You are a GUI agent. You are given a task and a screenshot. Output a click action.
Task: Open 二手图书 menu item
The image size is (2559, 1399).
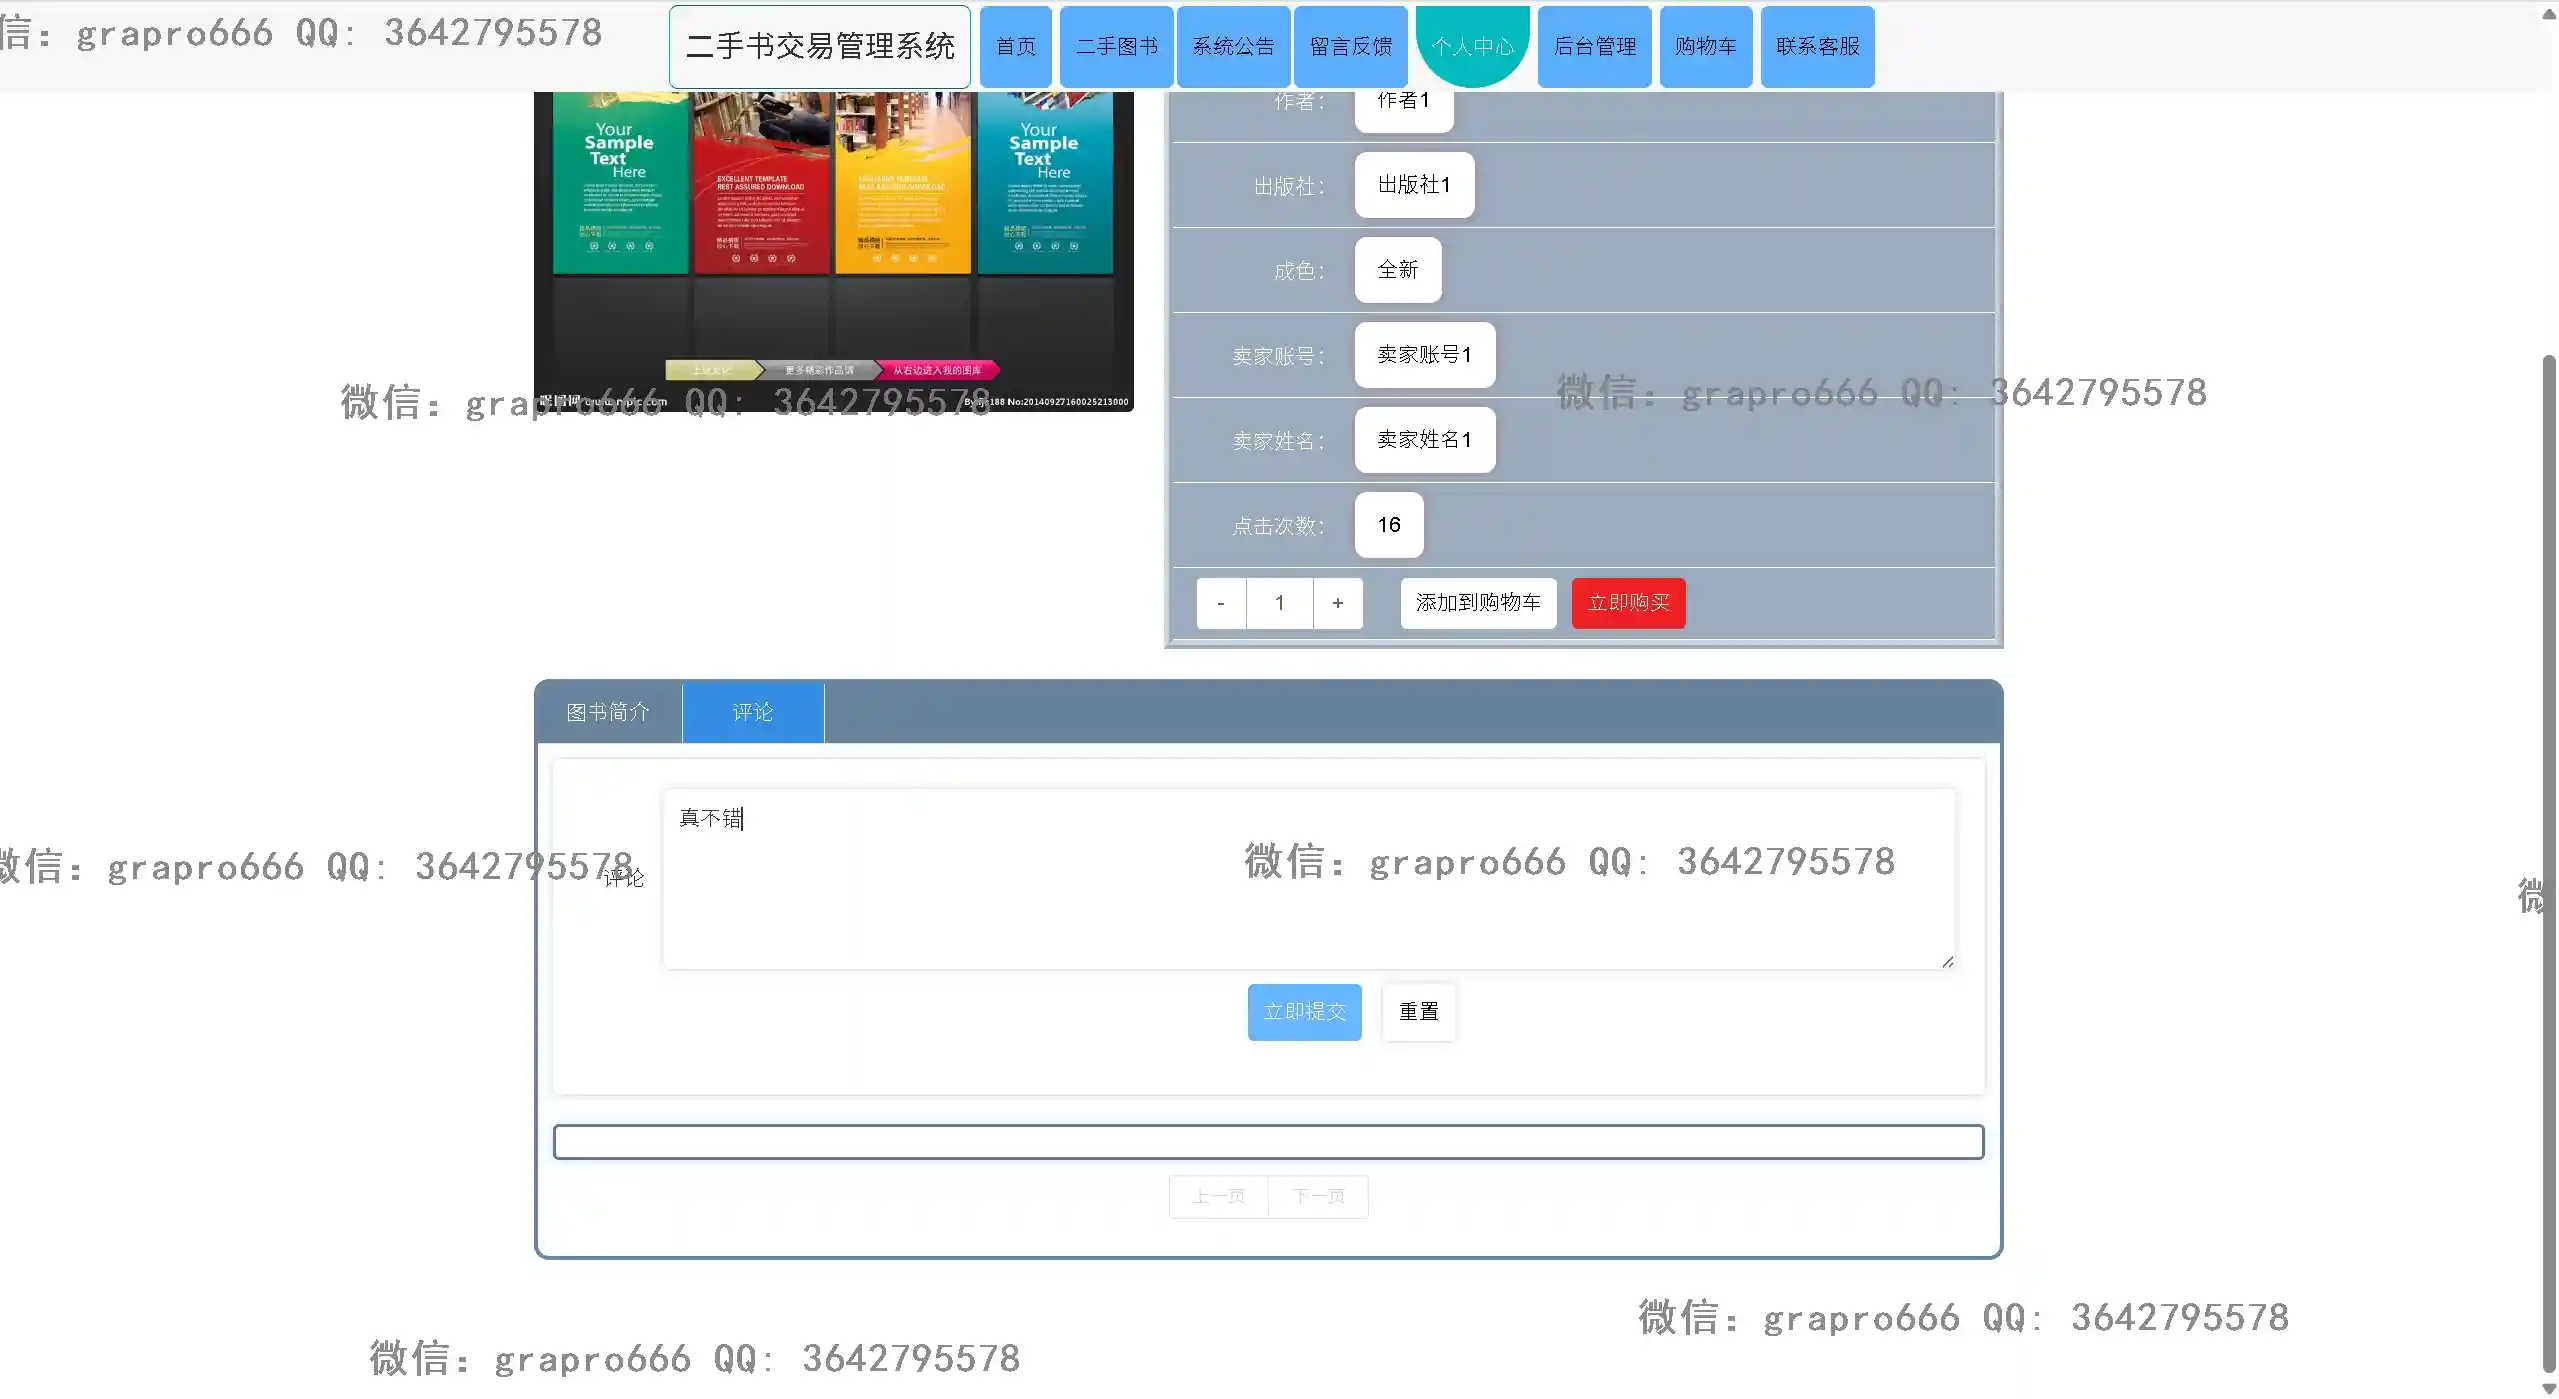tap(1116, 47)
